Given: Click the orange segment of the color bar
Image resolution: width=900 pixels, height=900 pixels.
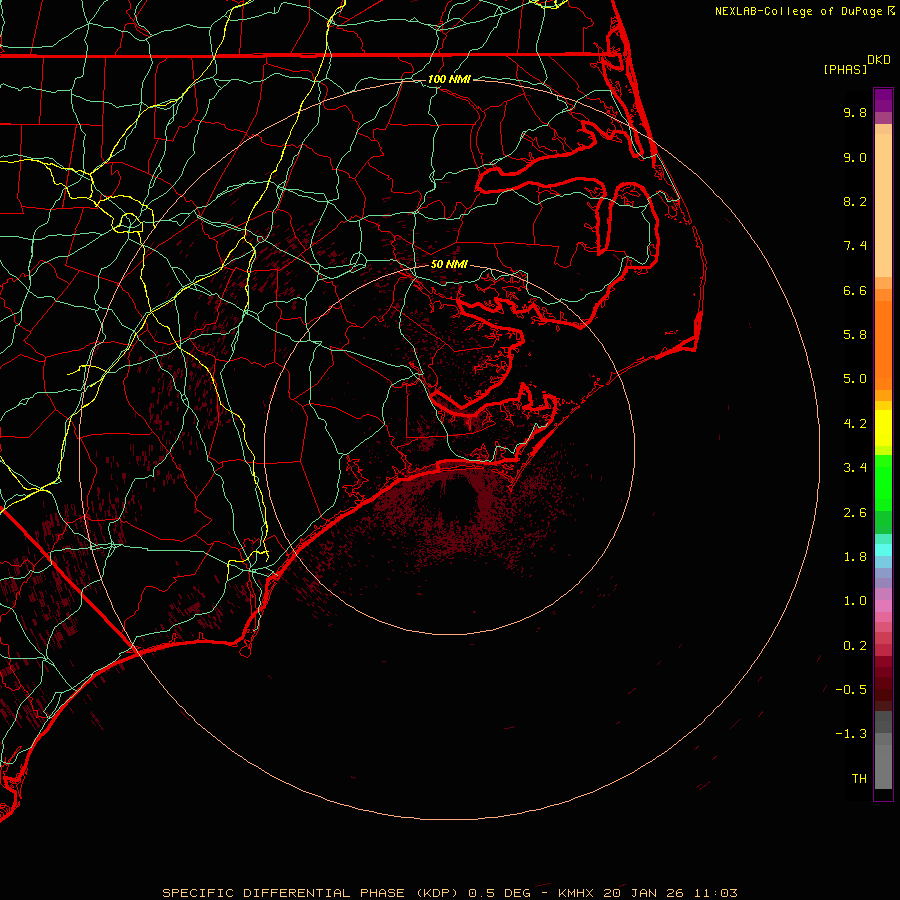Looking at the screenshot, I should [883, 346].
